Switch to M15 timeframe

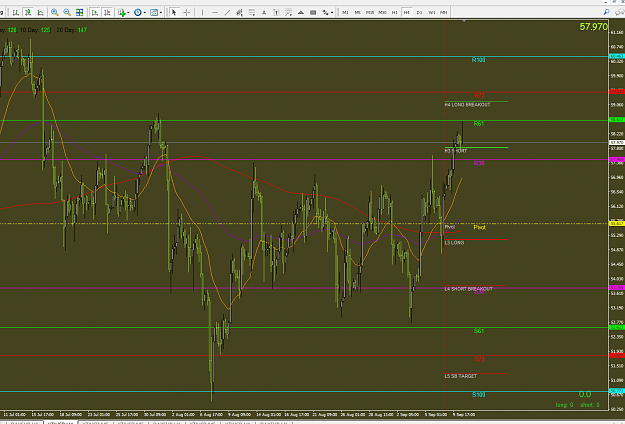pyautogui.click(x=370, y=12)
